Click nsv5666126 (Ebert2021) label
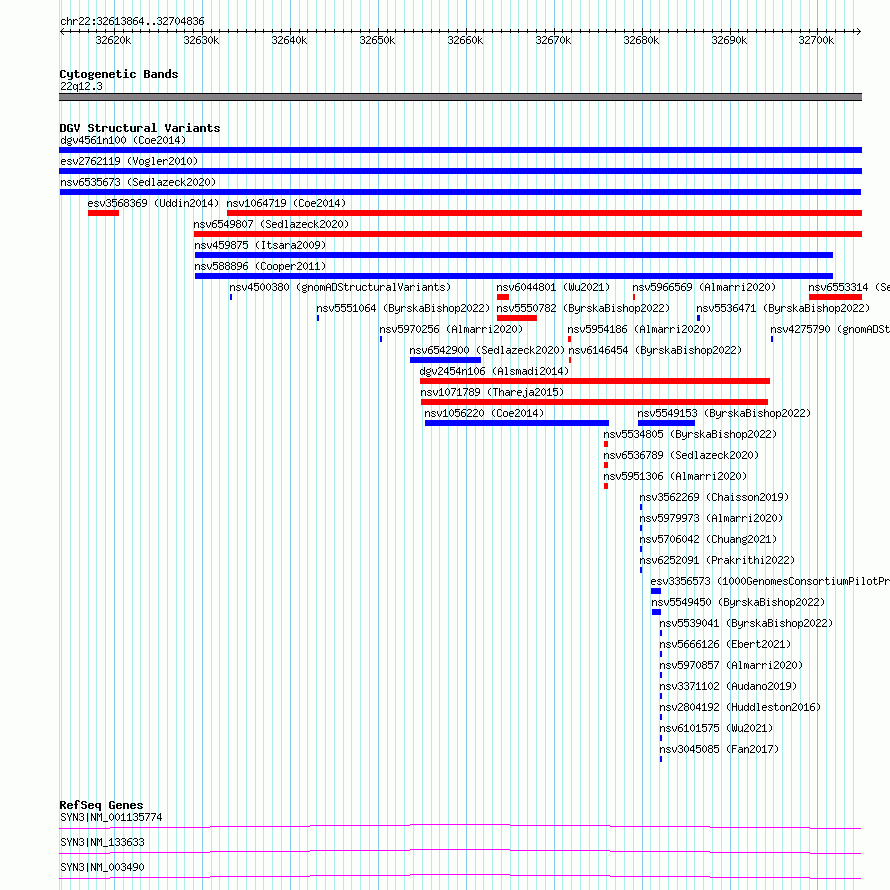Viewport: 890px width, 890px height. pyautogui.click(x=725, y=644)
